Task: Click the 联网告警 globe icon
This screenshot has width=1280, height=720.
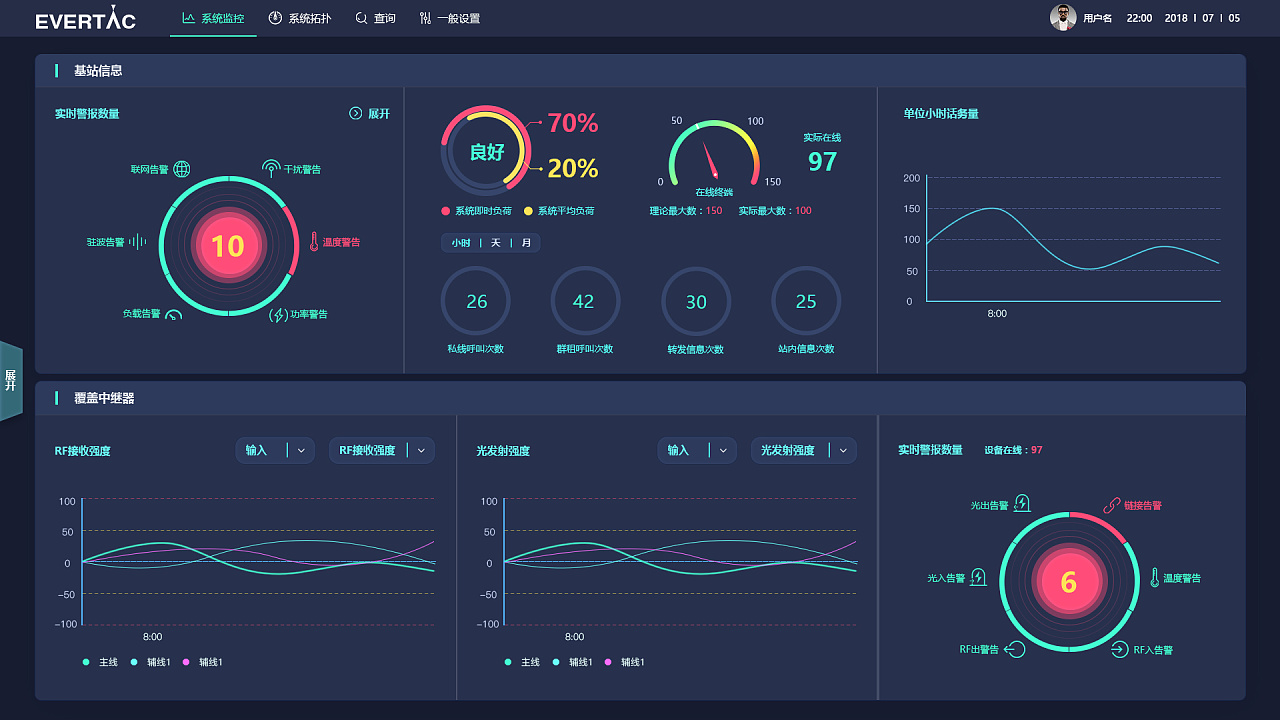Action: 181,169
